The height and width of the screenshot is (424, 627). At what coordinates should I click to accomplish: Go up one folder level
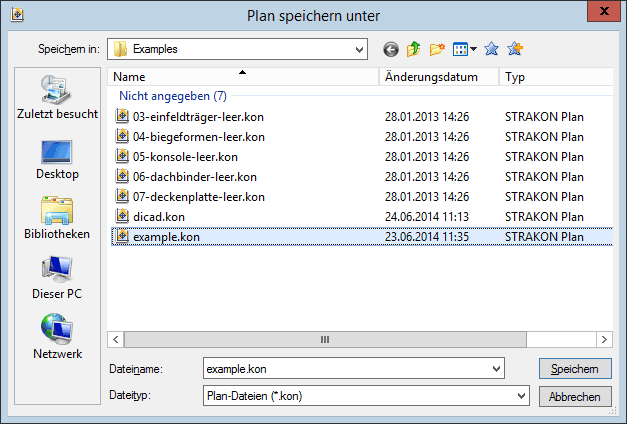coord(413,48)
